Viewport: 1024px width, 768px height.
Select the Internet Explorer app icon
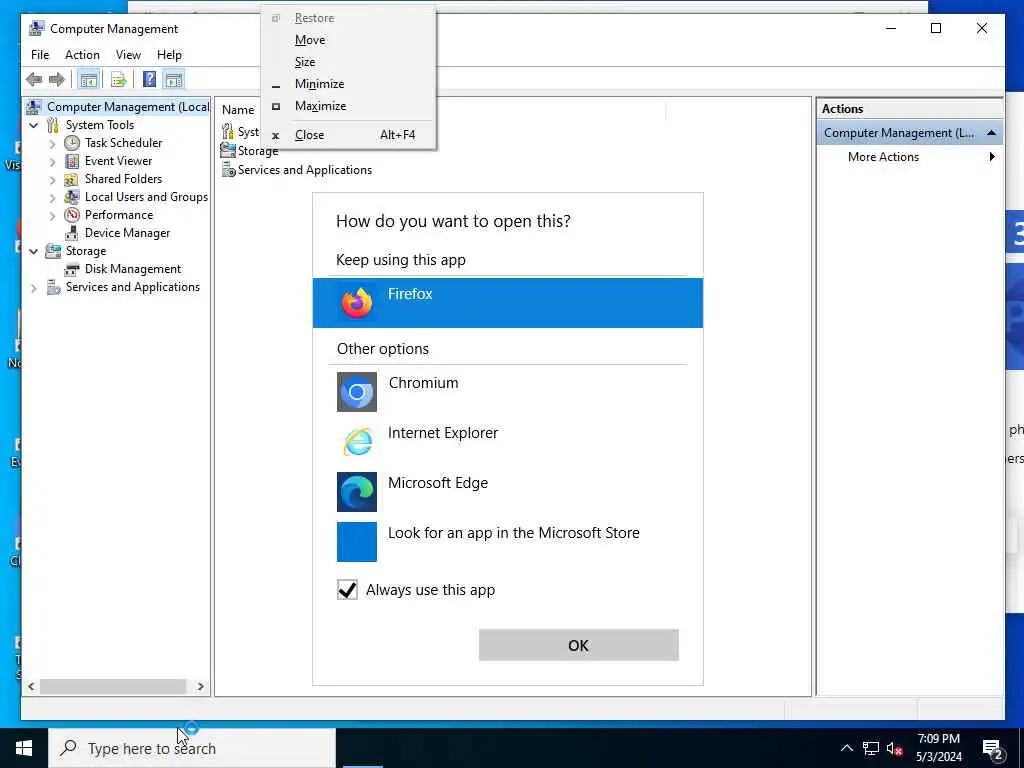[x=357, y=442]
